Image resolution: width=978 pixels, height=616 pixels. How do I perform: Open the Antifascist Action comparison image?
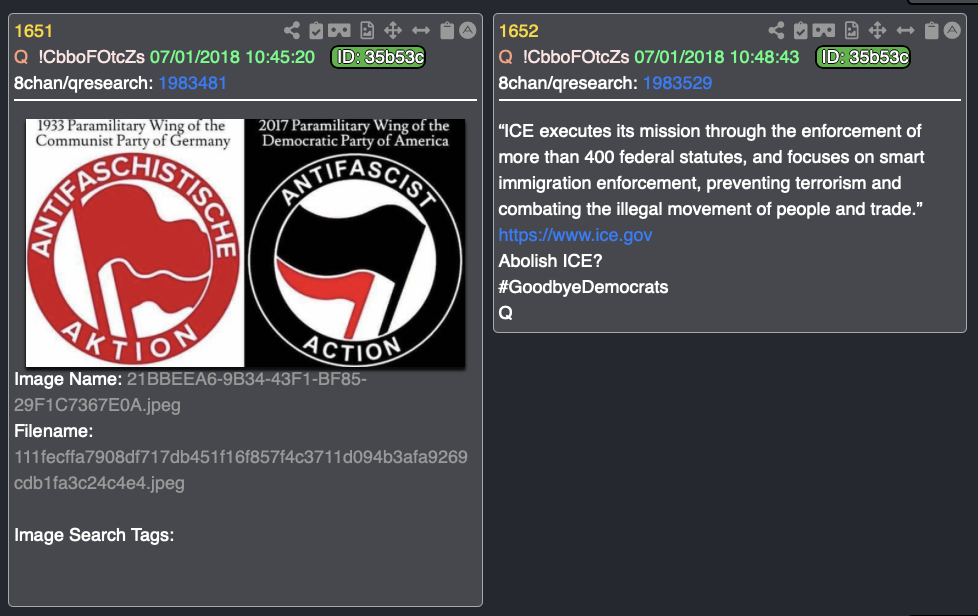(245, 243)
